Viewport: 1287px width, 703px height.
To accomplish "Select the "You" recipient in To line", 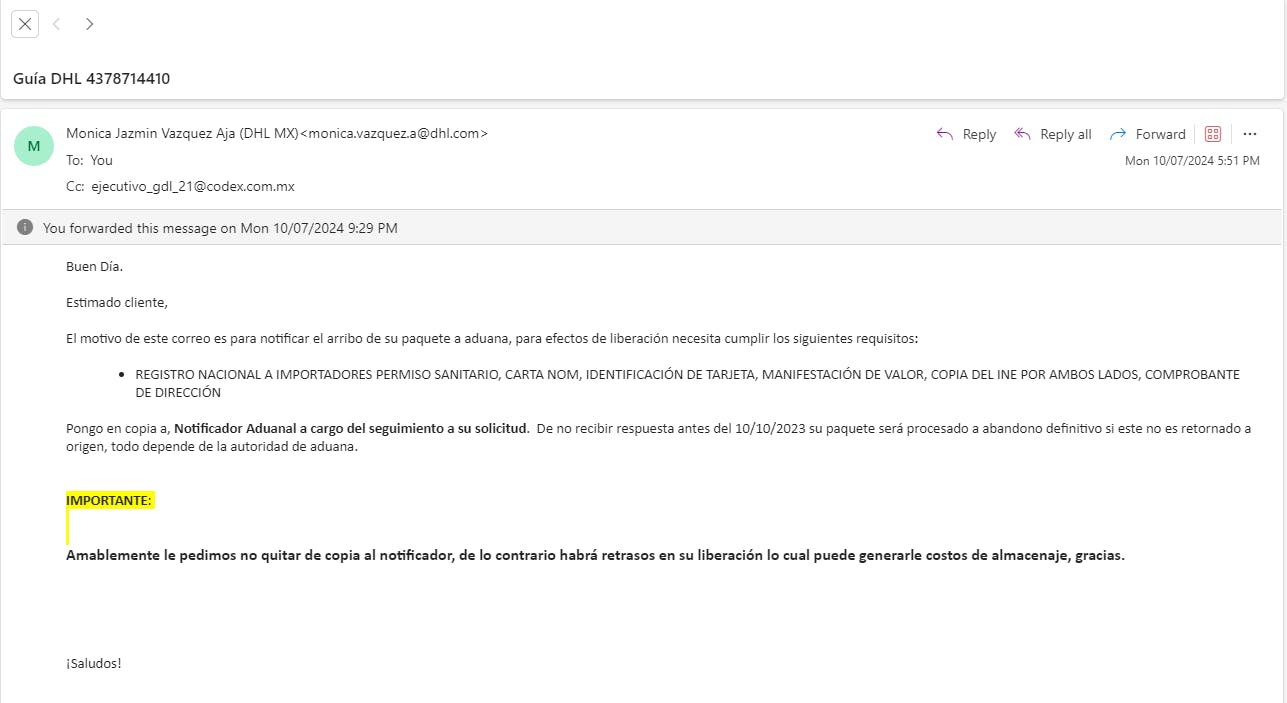I will pyautogui.click(x=101, y=160).
